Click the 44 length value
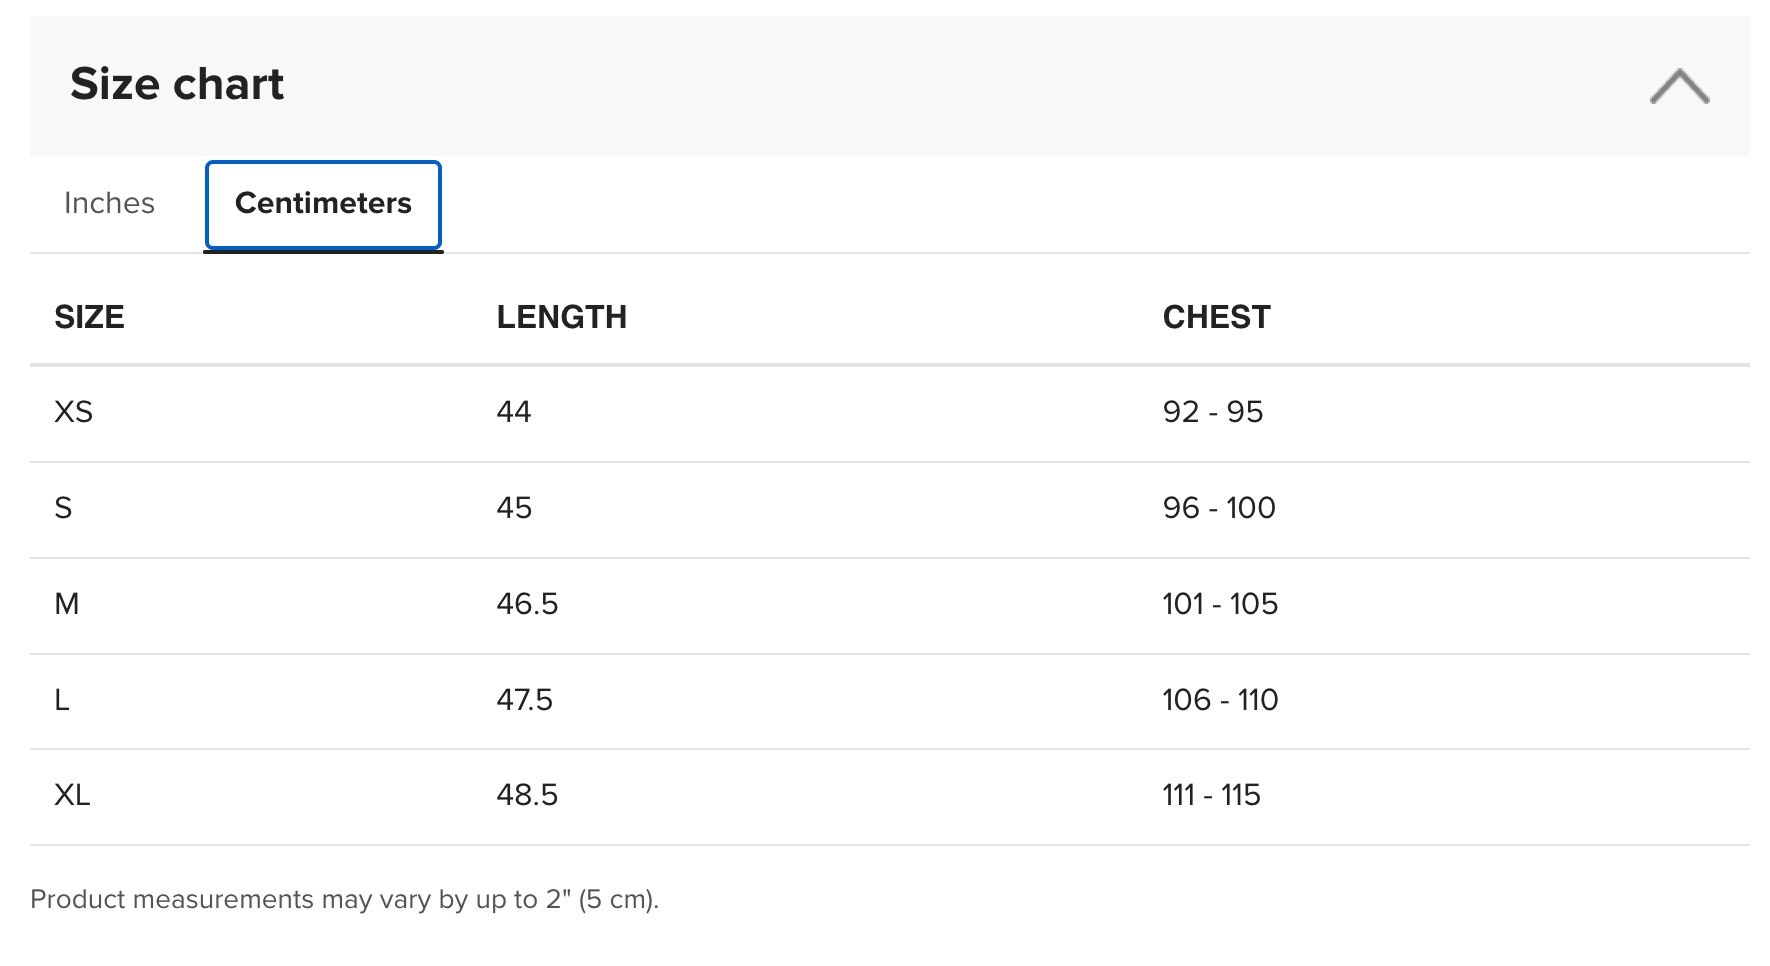 [x=514, y=412]
